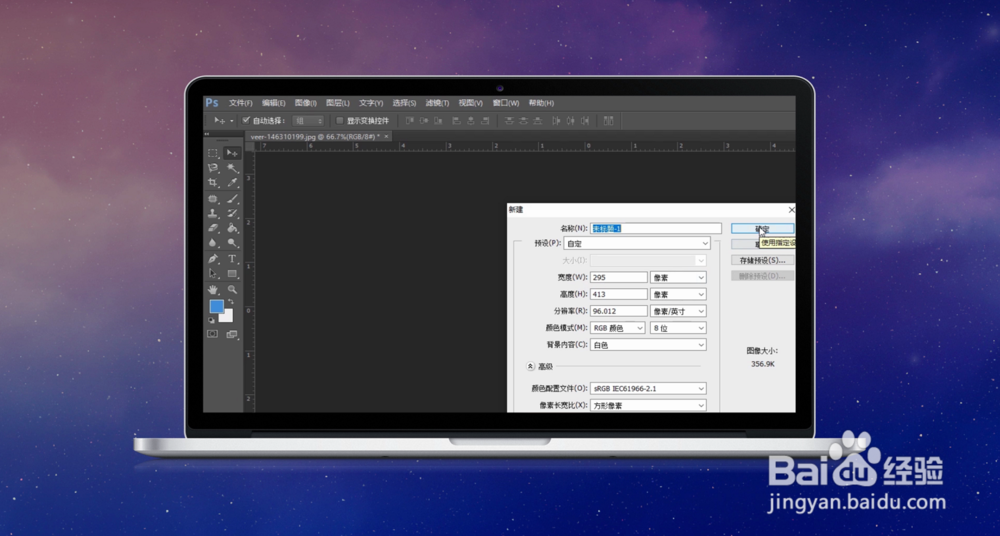Screen dimensions: 1000x536
Task: Enable the 显示变换控件 checkbox
Action: (340, 121)
